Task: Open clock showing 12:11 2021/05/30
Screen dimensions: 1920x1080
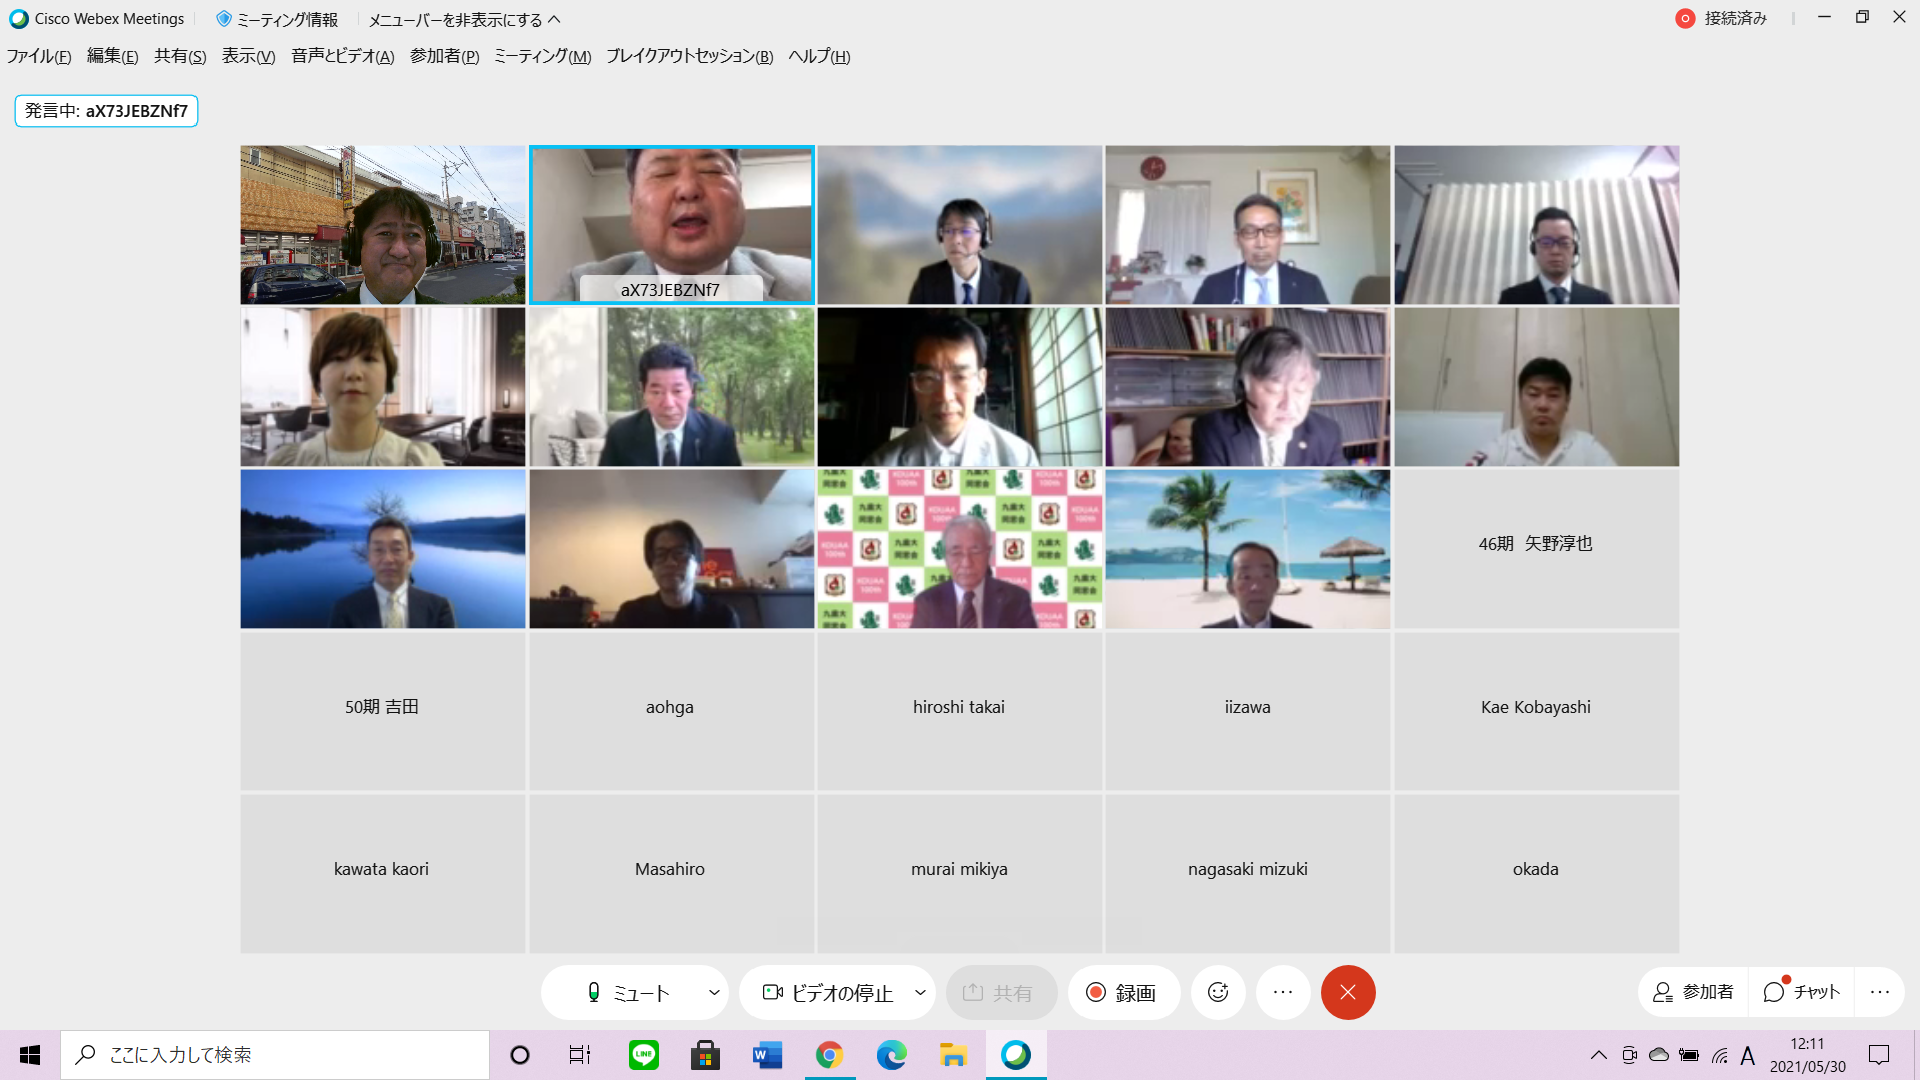Action: click(x=1807, y=1055)
